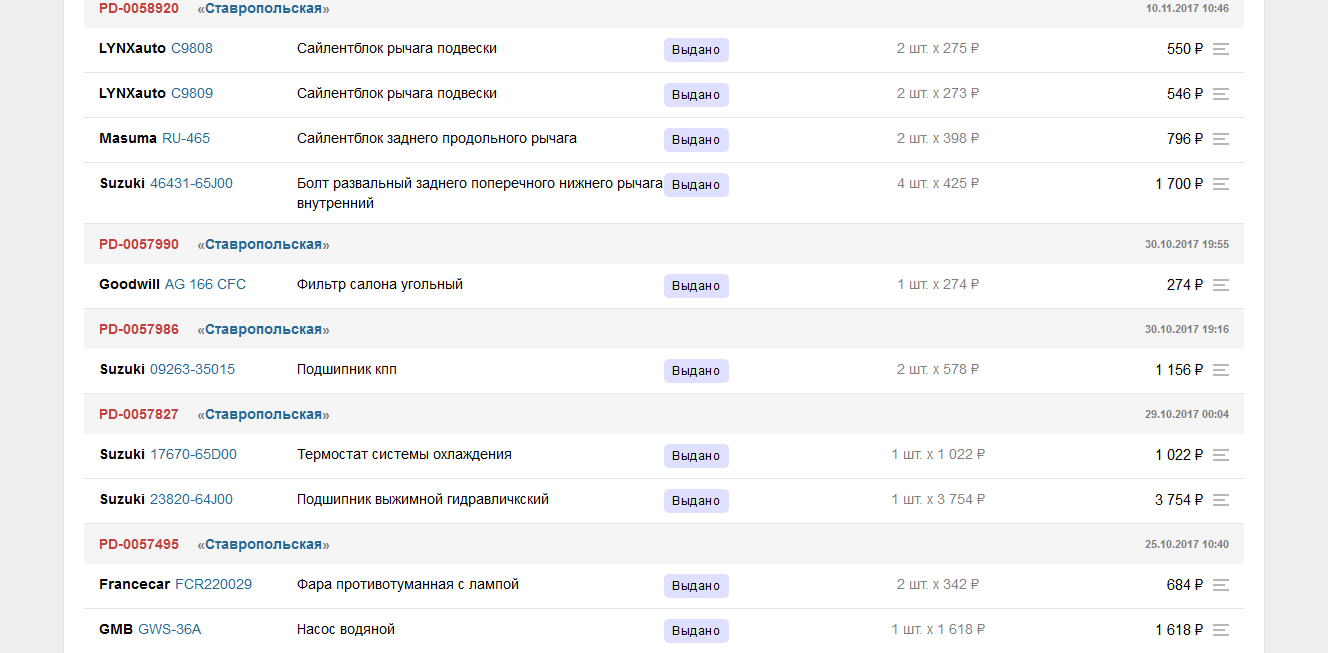Click Выдано status badge for 23820-64J00
The width and height of the screenshot is (1328, 653).
[x=696, y=501]
